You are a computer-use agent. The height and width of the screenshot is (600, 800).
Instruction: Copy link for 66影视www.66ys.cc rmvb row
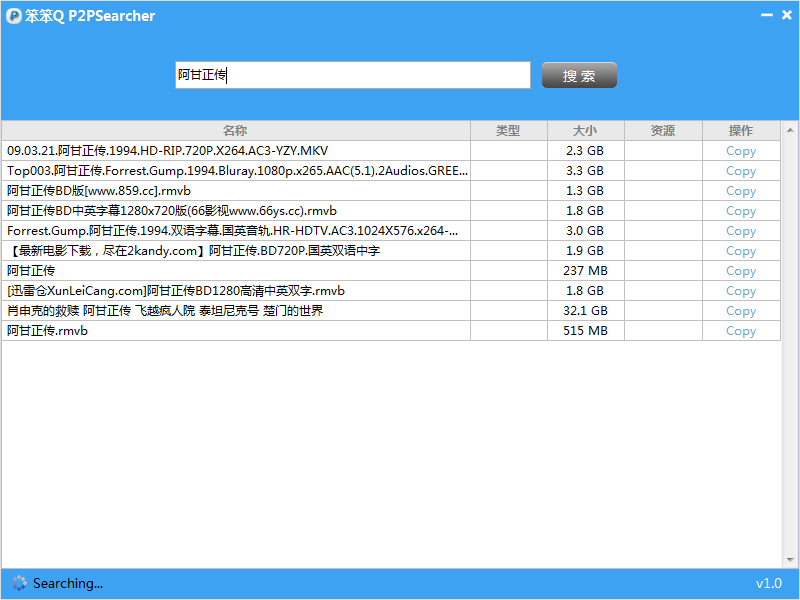[x=741, y=211]
